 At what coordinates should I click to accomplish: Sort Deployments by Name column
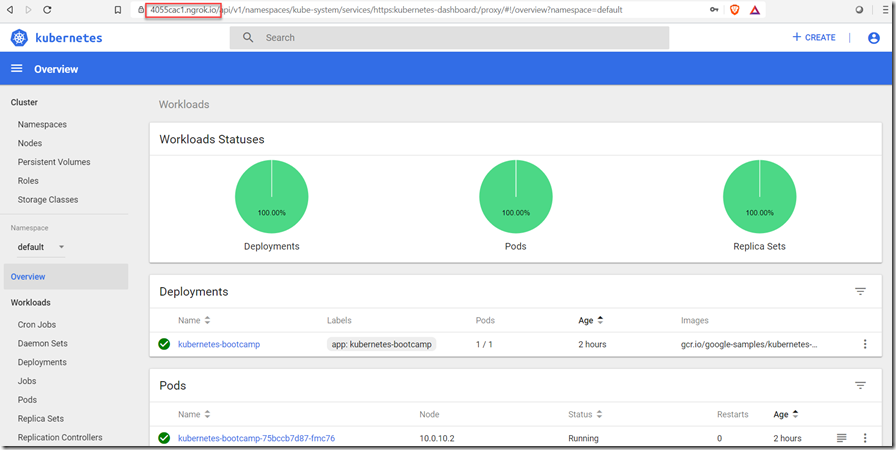pyautogui.click(x=194, y=321)
